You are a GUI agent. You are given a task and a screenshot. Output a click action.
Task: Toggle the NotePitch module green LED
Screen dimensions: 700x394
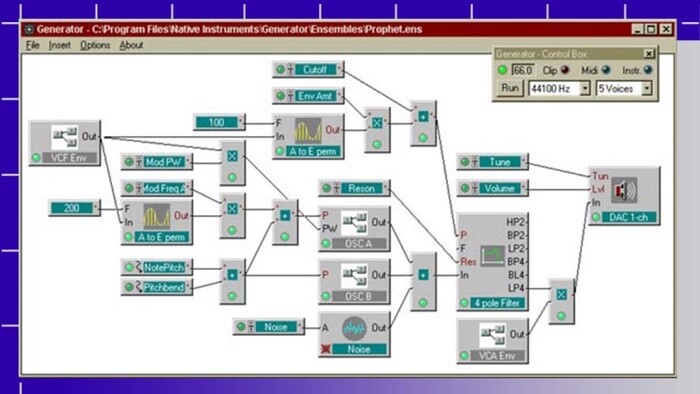point(129,267)
